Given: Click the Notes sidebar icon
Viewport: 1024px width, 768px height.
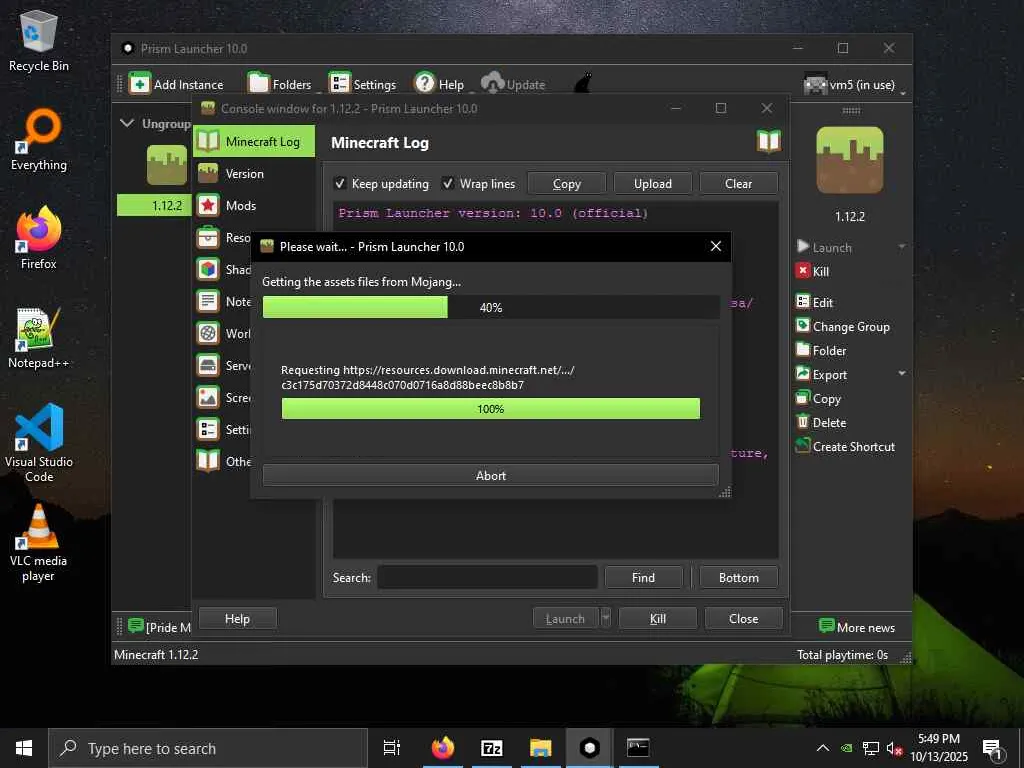Looking at the screenshot, I should click(208, 301).
